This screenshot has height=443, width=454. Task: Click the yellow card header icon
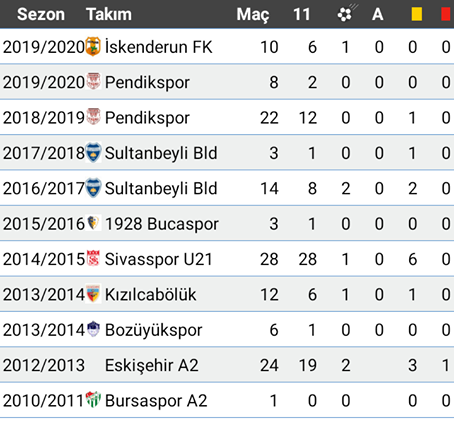click(417, 14)
